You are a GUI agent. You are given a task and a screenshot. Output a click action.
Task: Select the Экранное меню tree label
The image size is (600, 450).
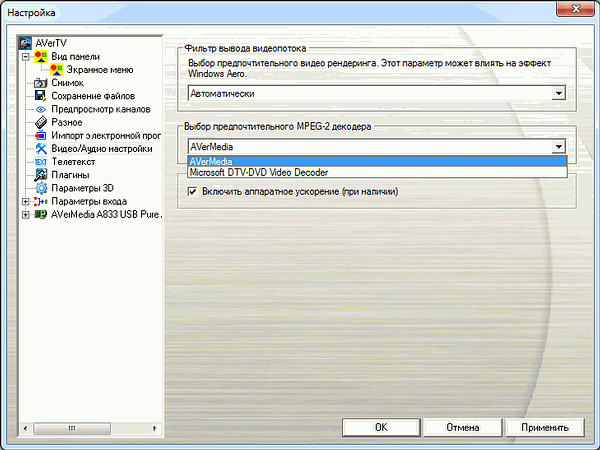[100, 70]
